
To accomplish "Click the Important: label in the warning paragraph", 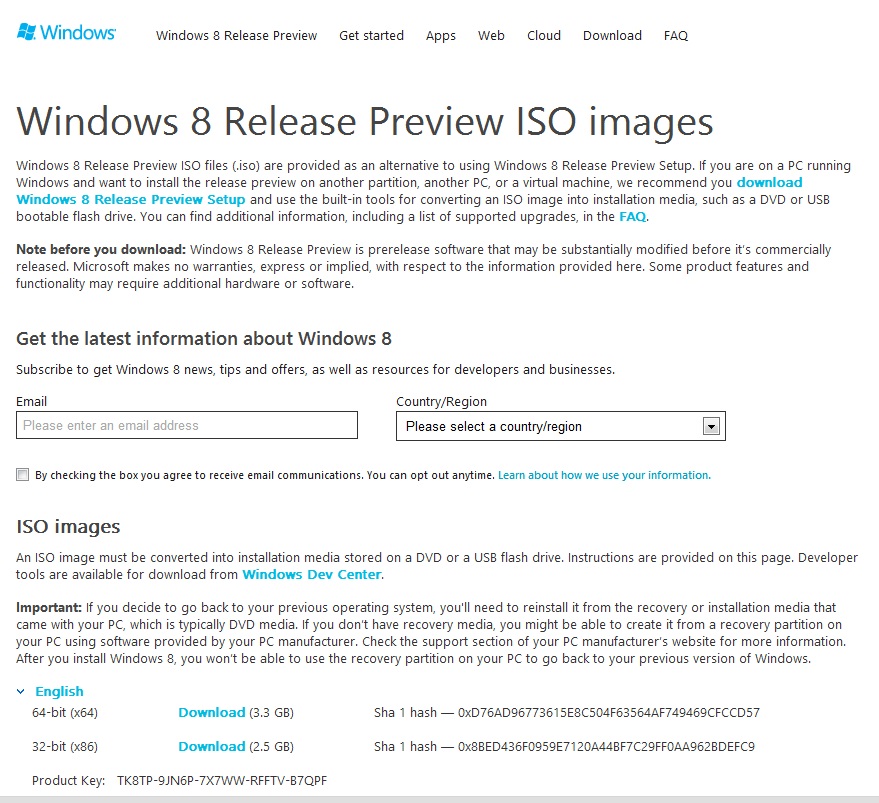I will [x=49, y=607].
